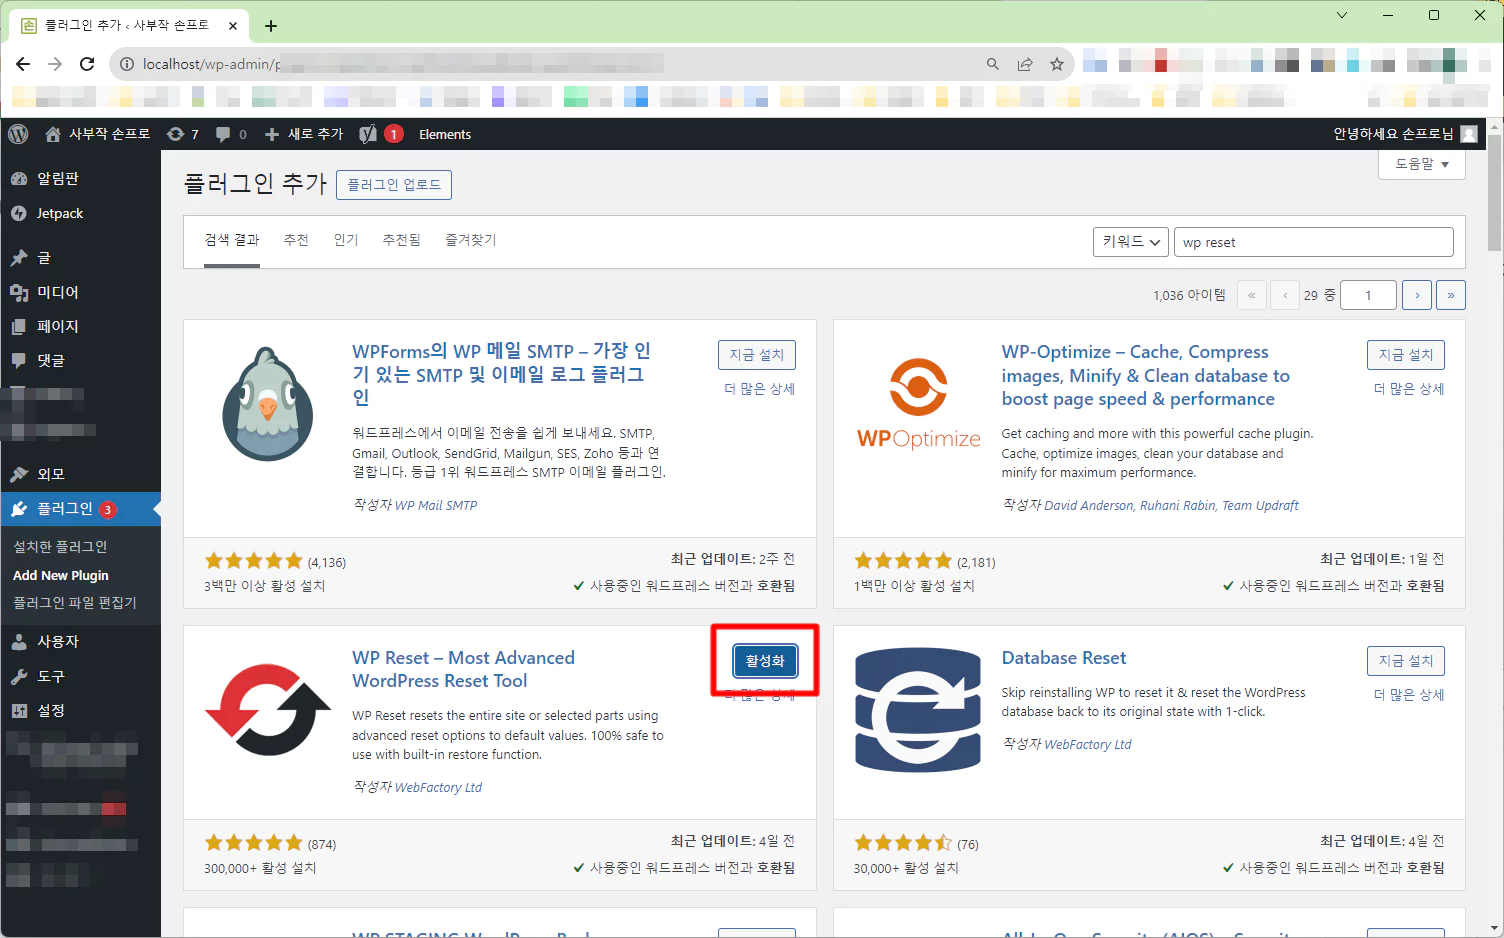Open Database Reset title link
1504x938 pixels.
[x=1064, y=658]
